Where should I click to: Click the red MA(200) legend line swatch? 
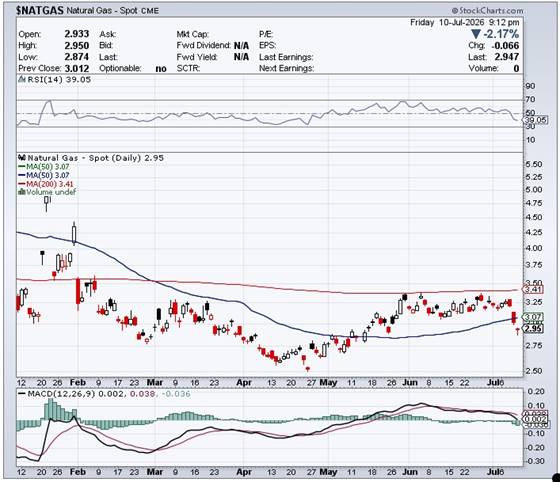(x=22, y=184)
